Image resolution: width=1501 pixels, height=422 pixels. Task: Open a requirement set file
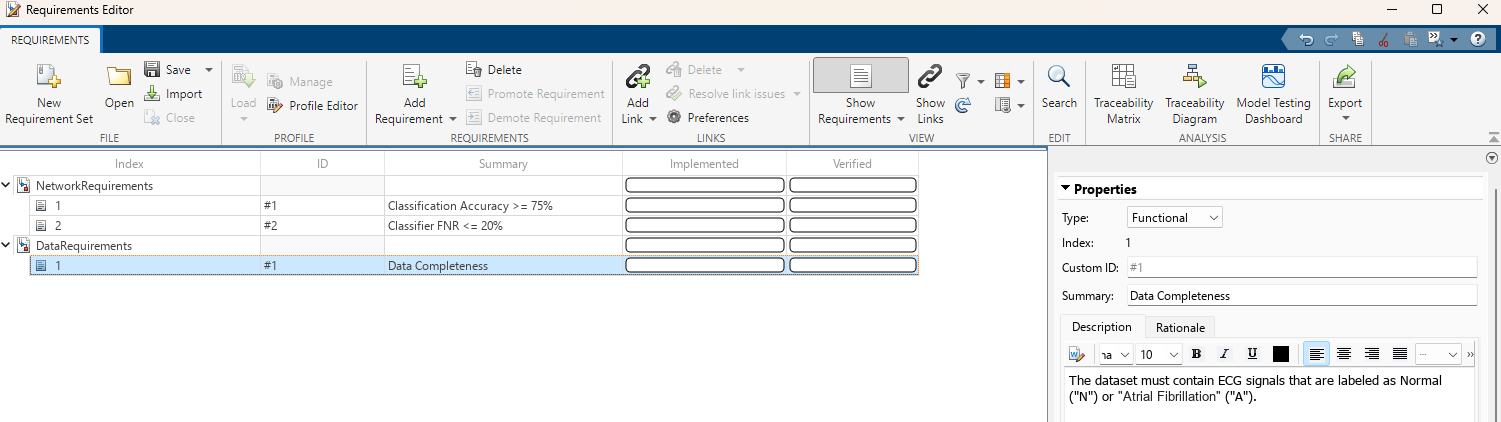[x=119, y=86]
